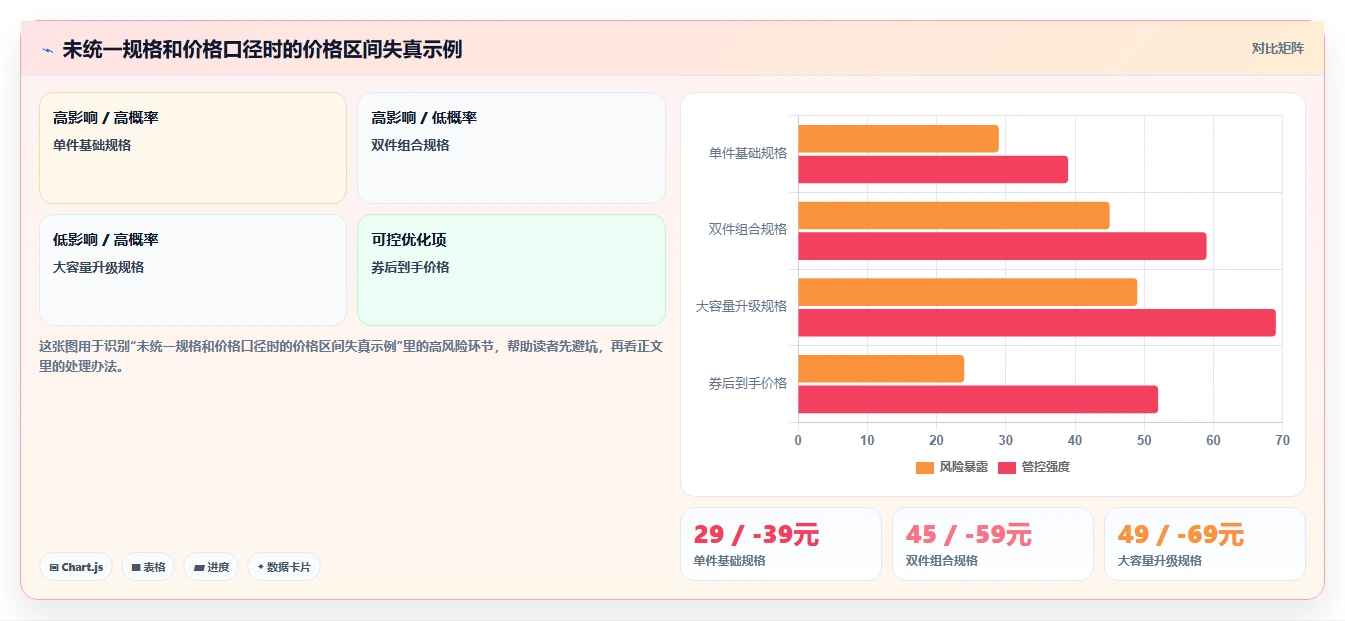The width and height of the screenshot is (1345, 621).
Task: Select the 低影响 / 高概率 card
Action: tap(193, 270)
